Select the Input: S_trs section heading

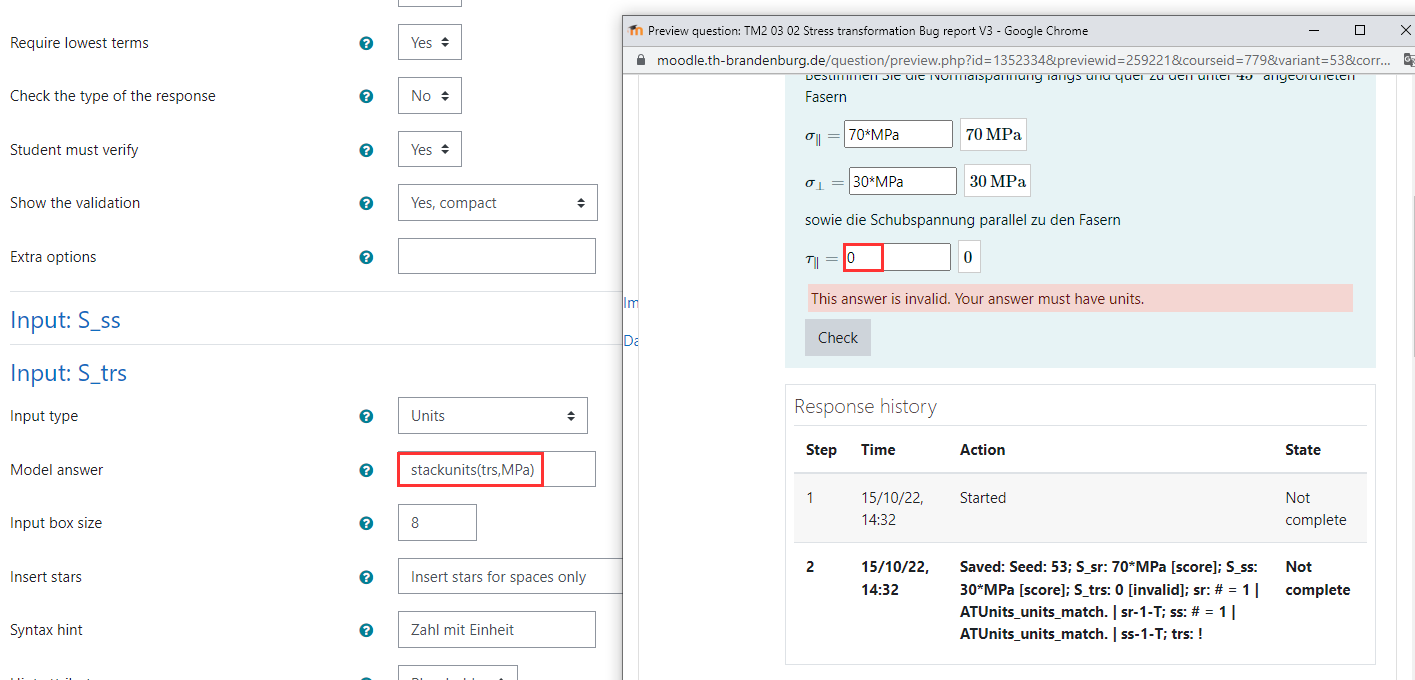click(68, 373)
